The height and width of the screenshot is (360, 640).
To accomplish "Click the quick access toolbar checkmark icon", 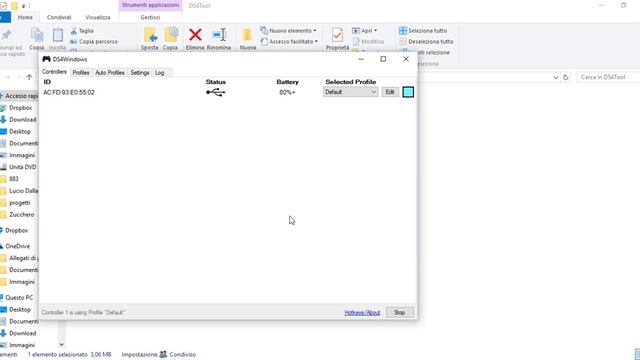I will pyautogui.click(x=4, y=6).
